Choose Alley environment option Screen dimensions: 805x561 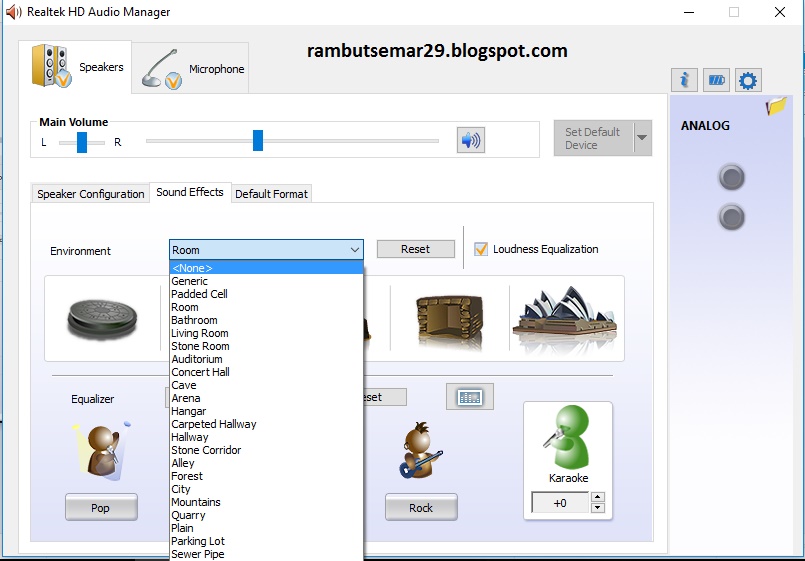pos(266,463)
